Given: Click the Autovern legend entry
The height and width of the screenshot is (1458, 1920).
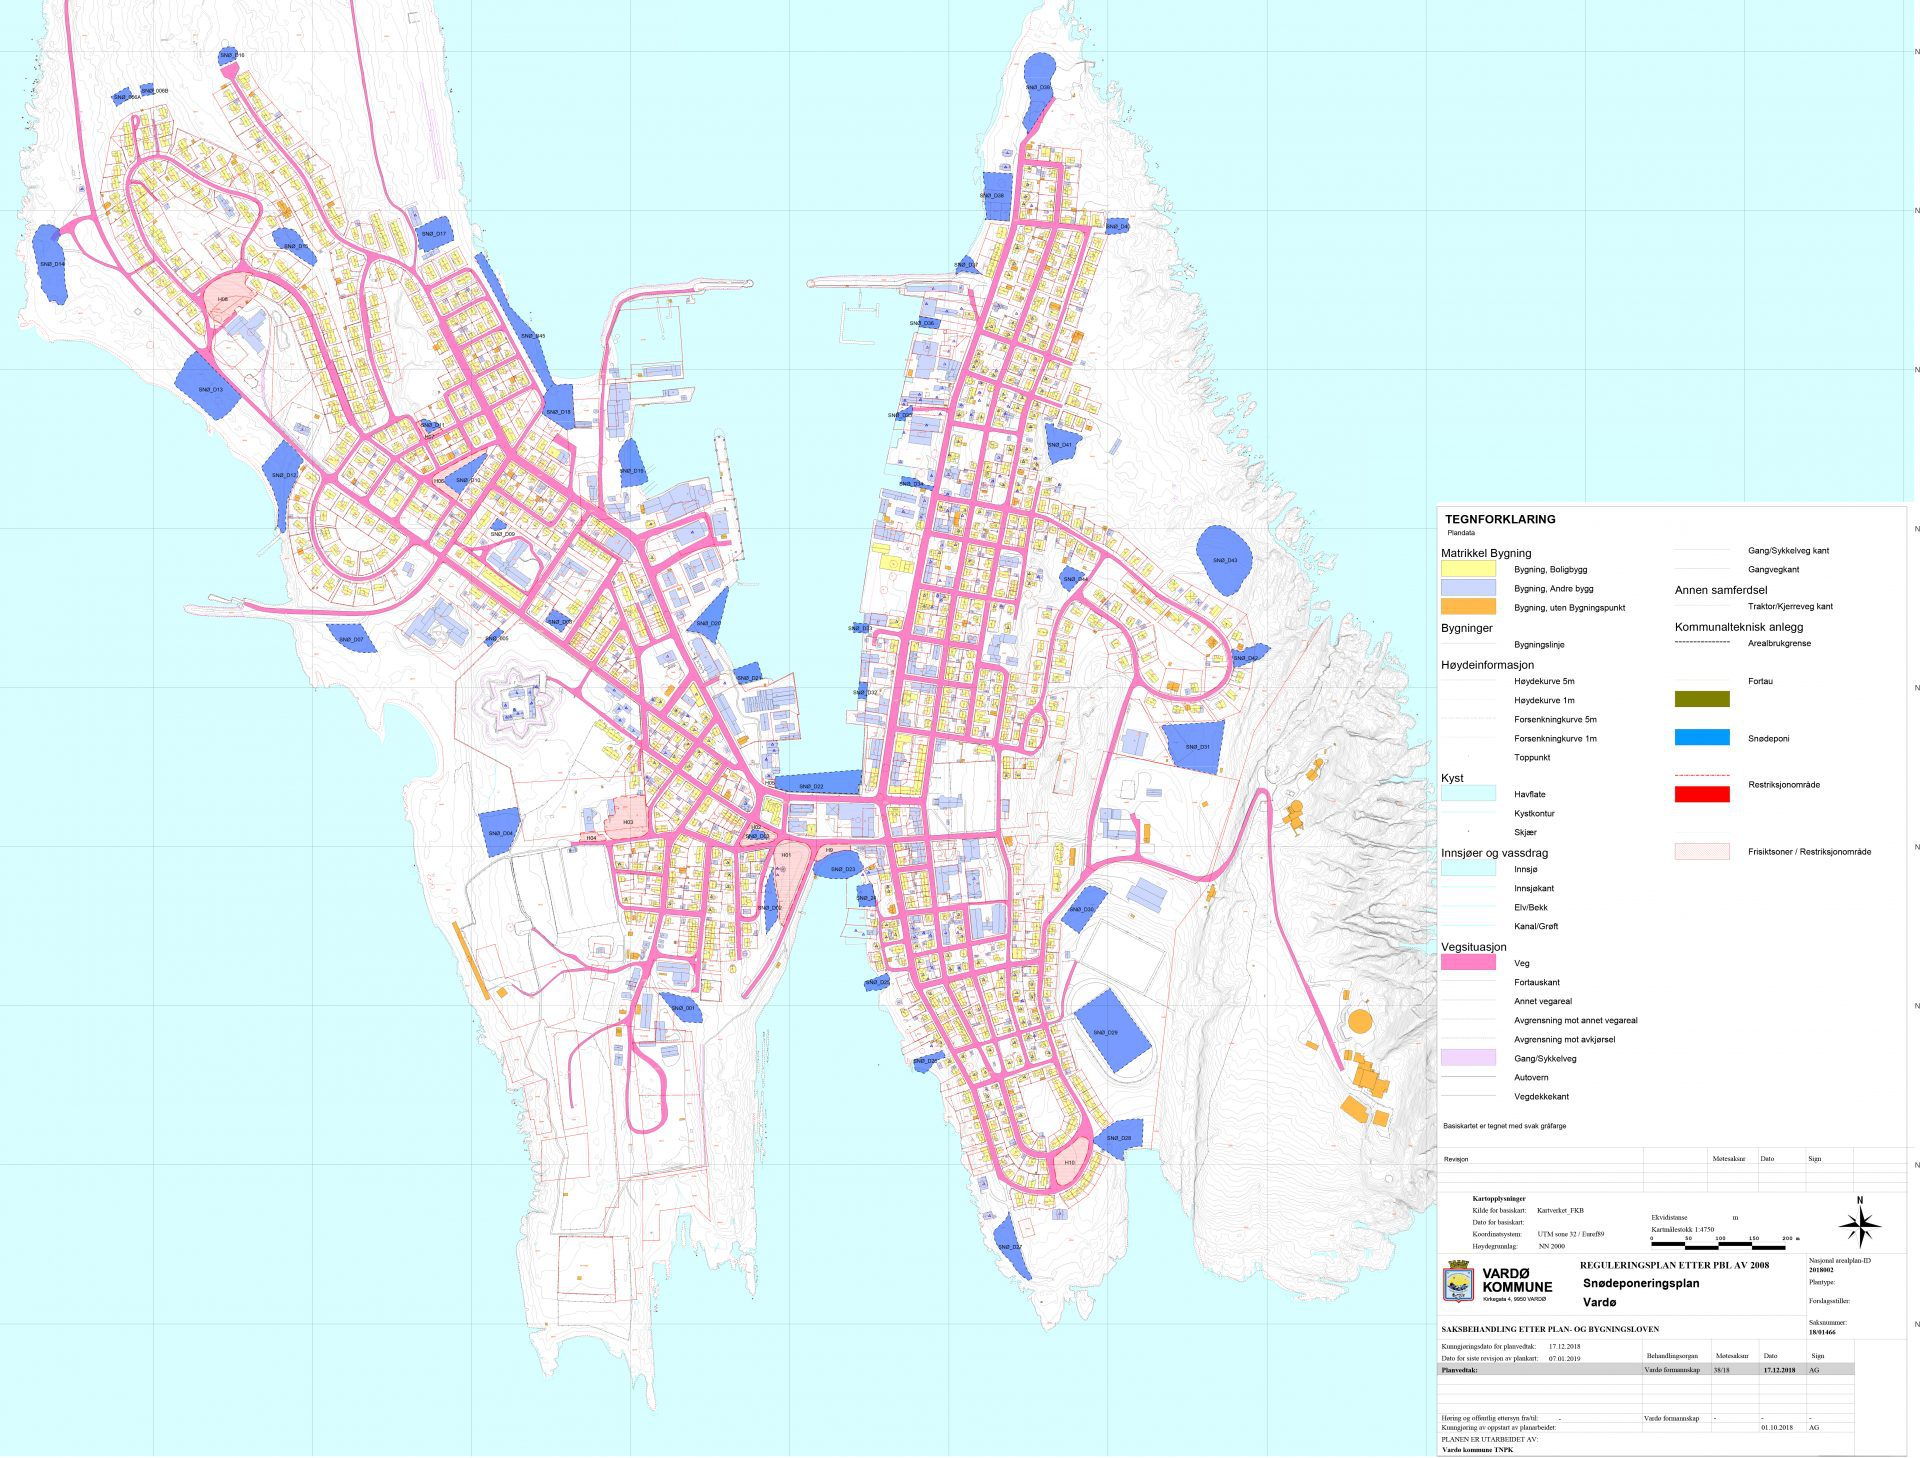Looking at the screenshot, I should (x=1531, y=1078).
